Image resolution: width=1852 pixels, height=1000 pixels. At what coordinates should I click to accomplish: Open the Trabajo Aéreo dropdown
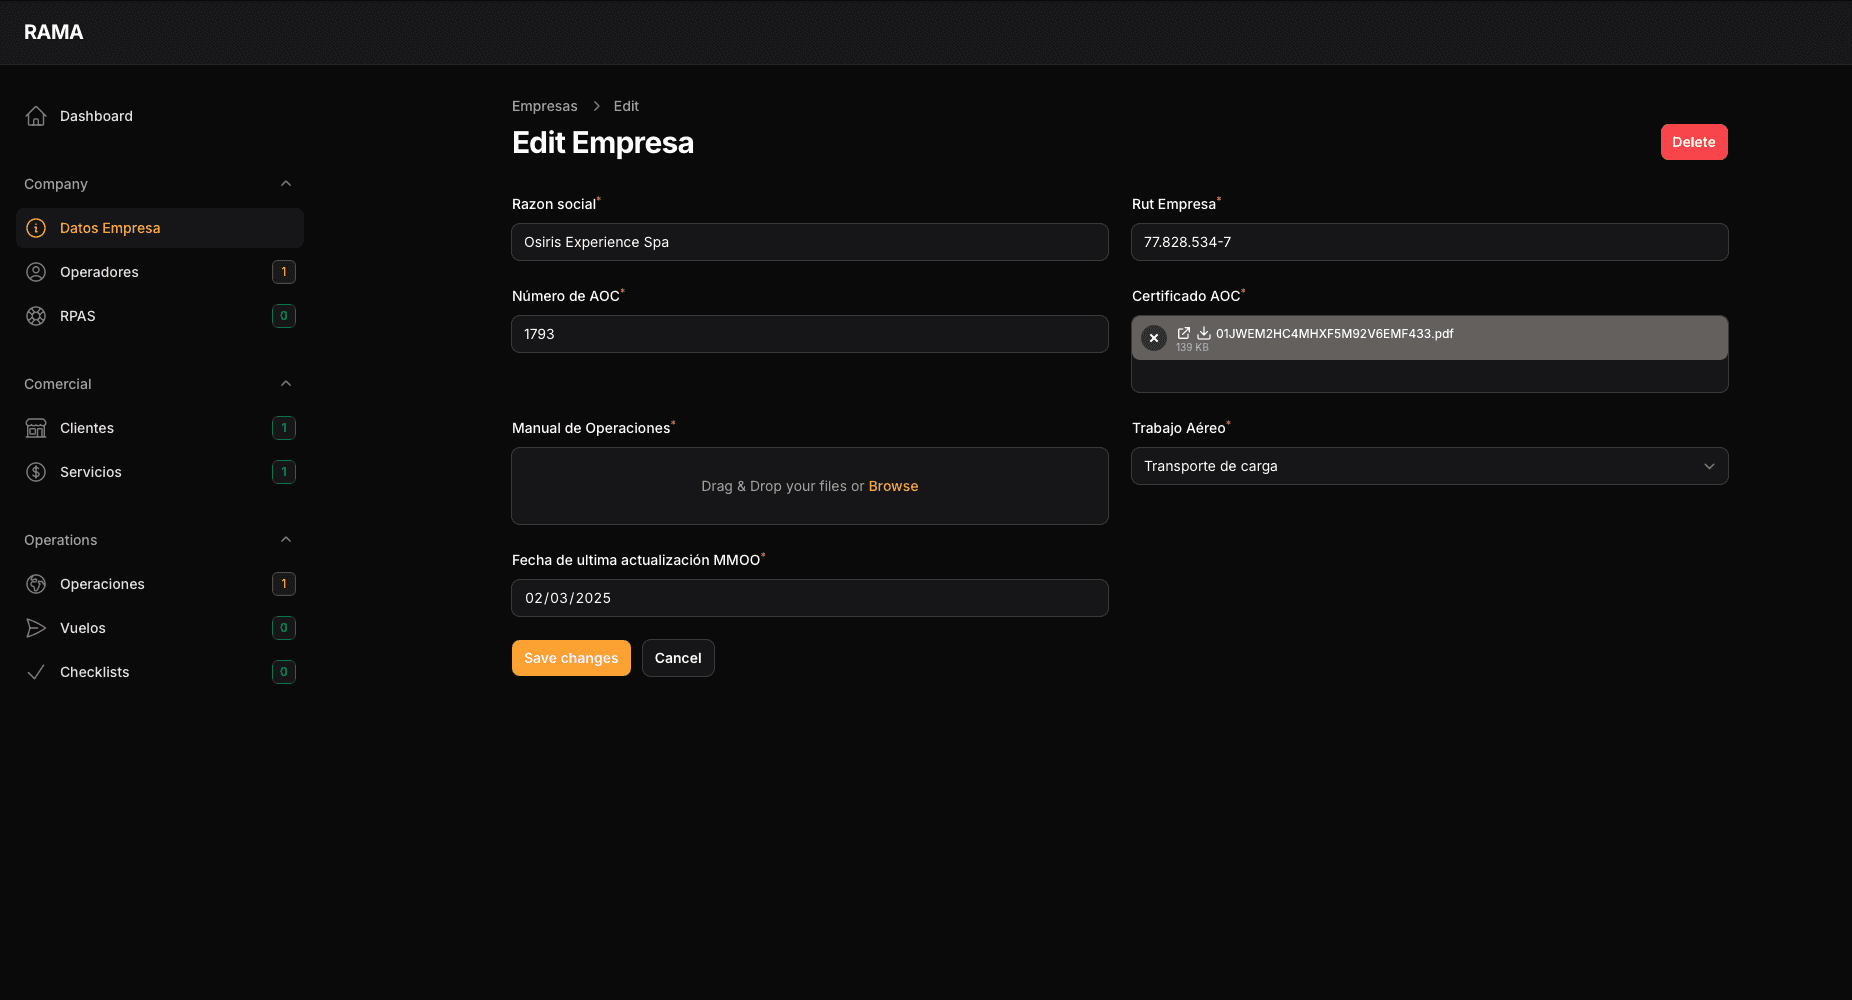pyautogui.click(x=1430, y=466)
